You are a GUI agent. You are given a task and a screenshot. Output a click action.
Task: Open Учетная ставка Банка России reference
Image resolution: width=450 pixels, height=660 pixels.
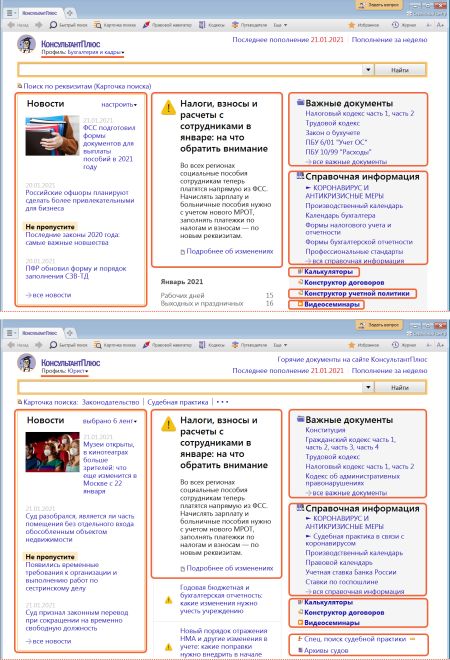[351, 572]
